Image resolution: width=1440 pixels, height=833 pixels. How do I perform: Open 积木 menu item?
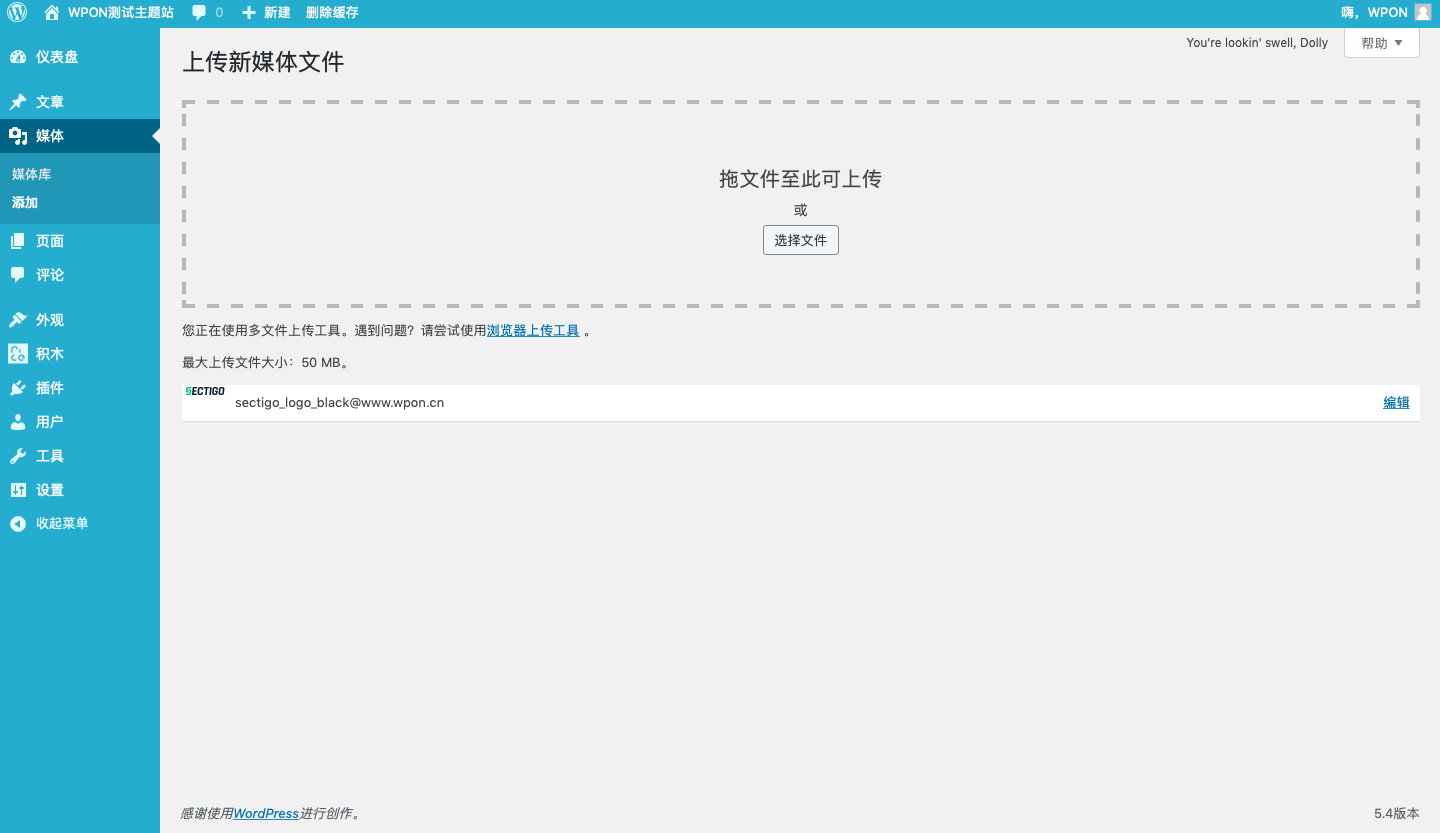tap(80, 354)
